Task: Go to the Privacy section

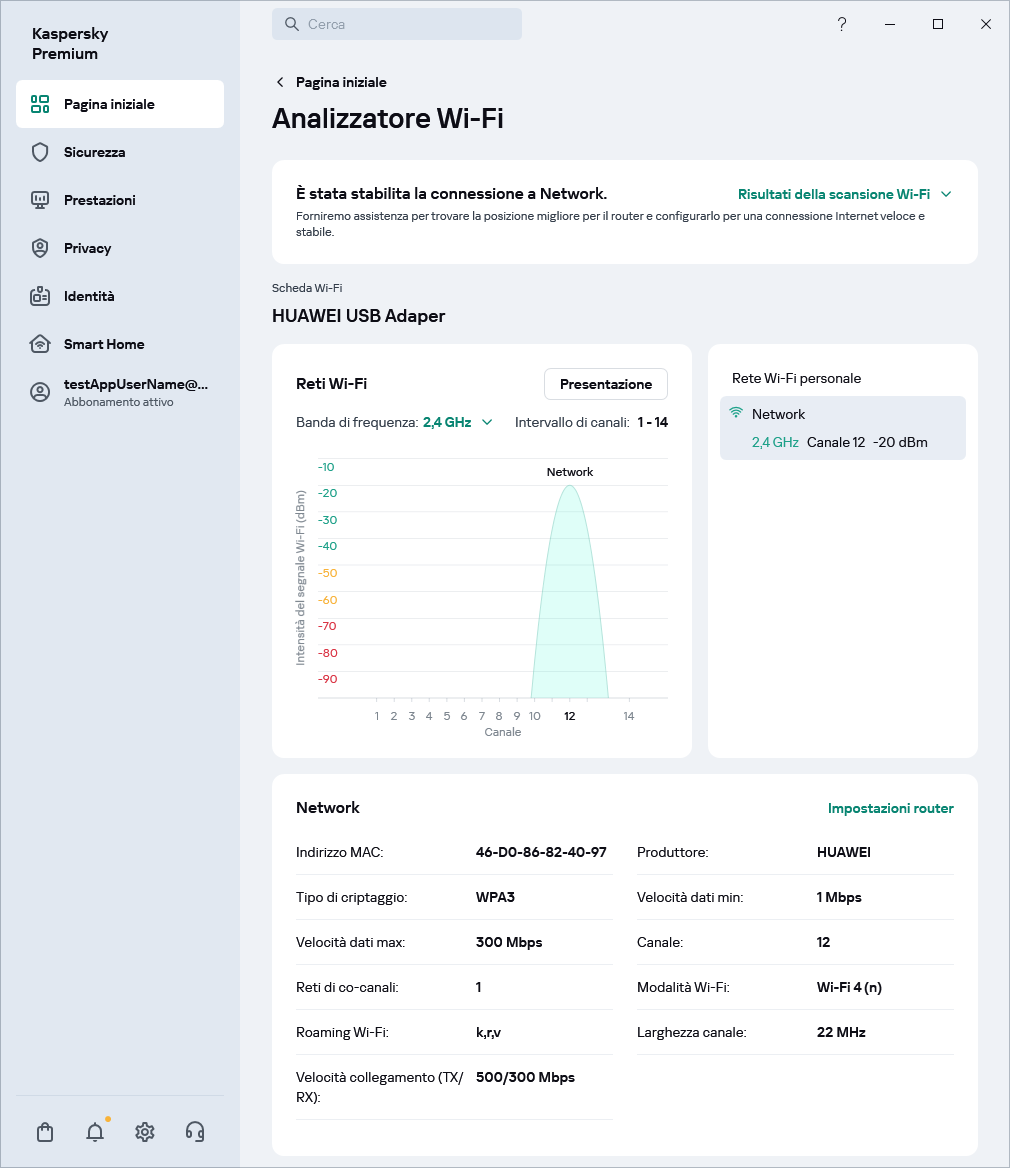Action: pos(87,248)
